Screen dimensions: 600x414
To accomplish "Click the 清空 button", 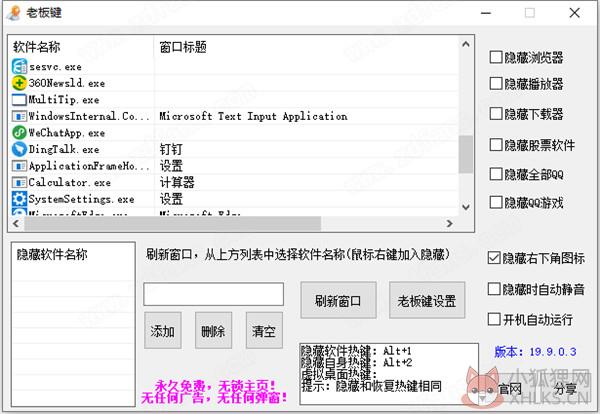I will point(264,330).
